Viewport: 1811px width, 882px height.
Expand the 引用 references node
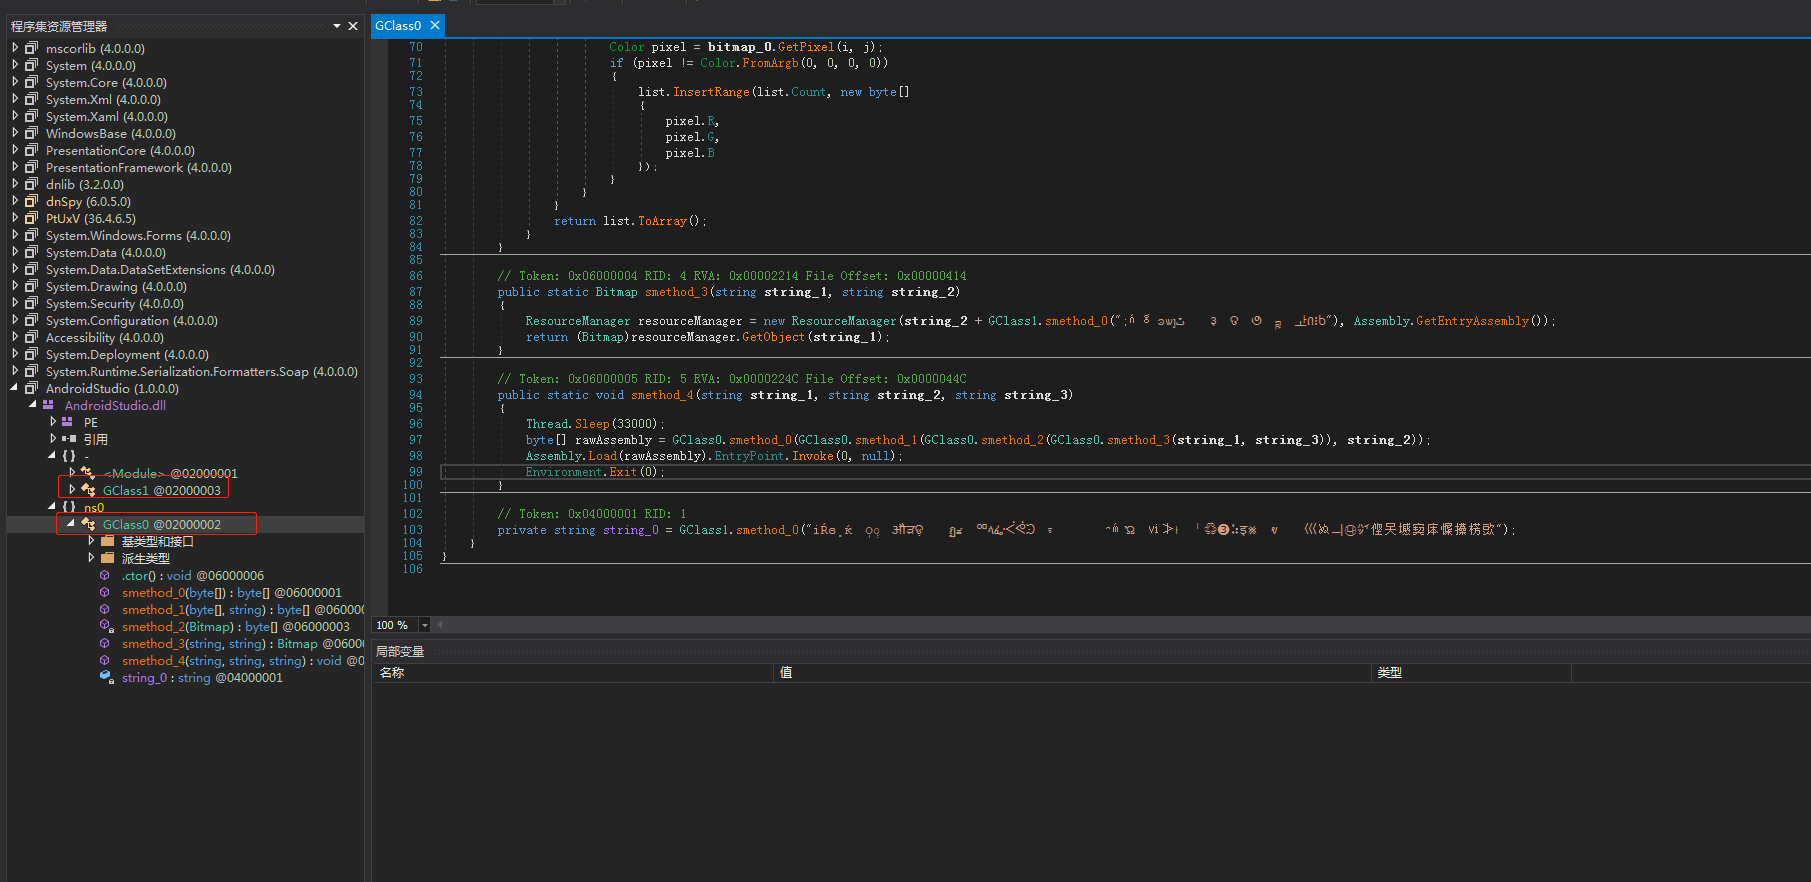pyautogui.click(x=53, y=439)
